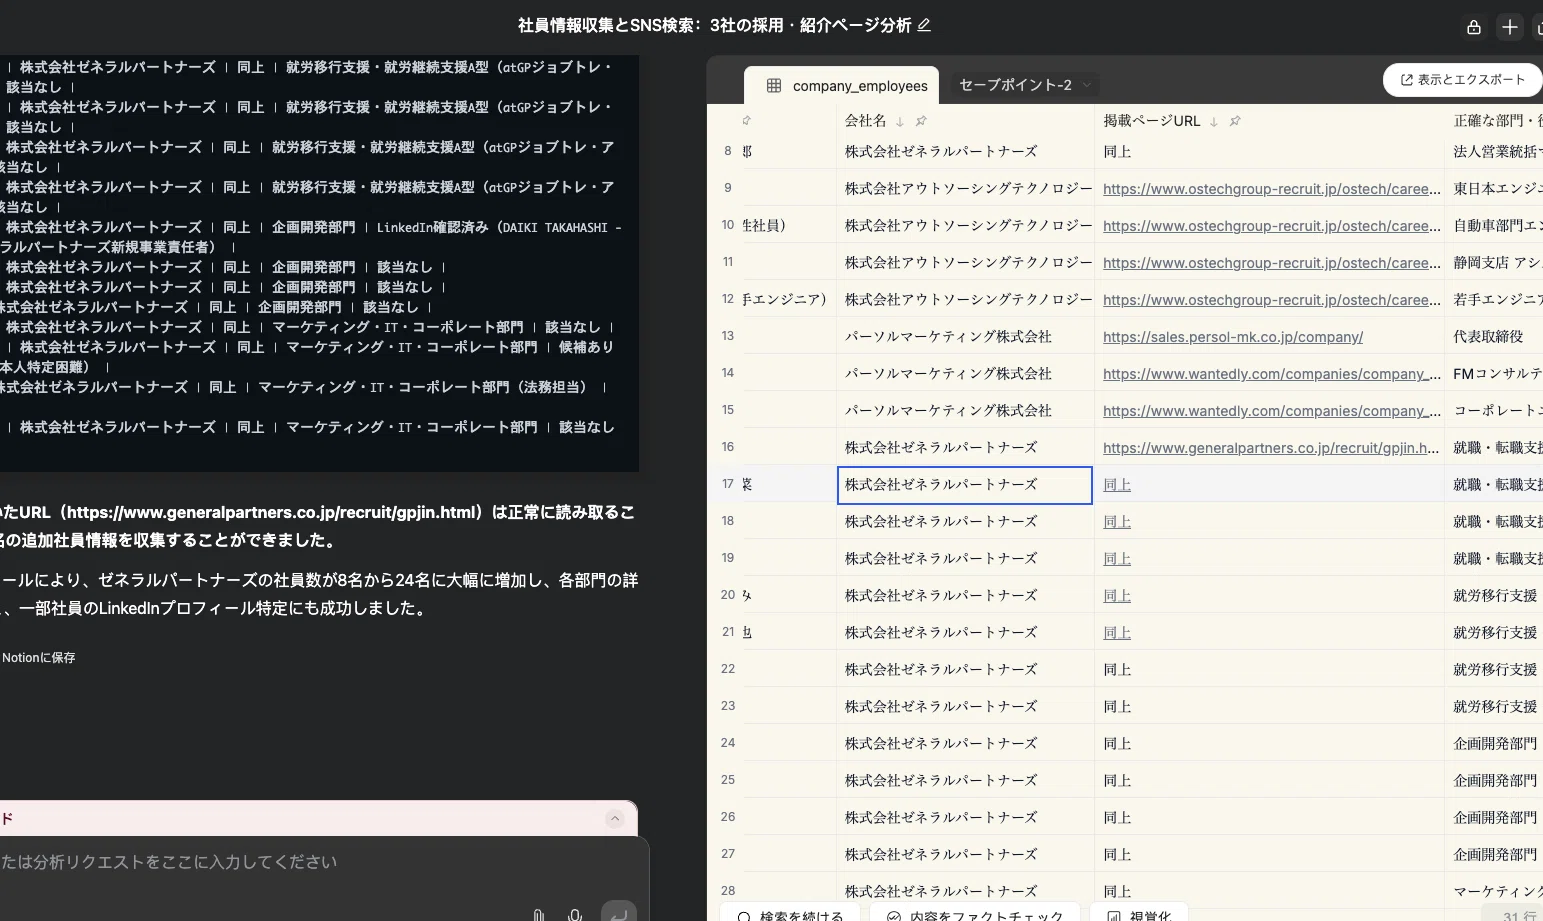Open the ostechgroup URL in row 12
Screen dimensions: 1543x921
(1272, 300)
